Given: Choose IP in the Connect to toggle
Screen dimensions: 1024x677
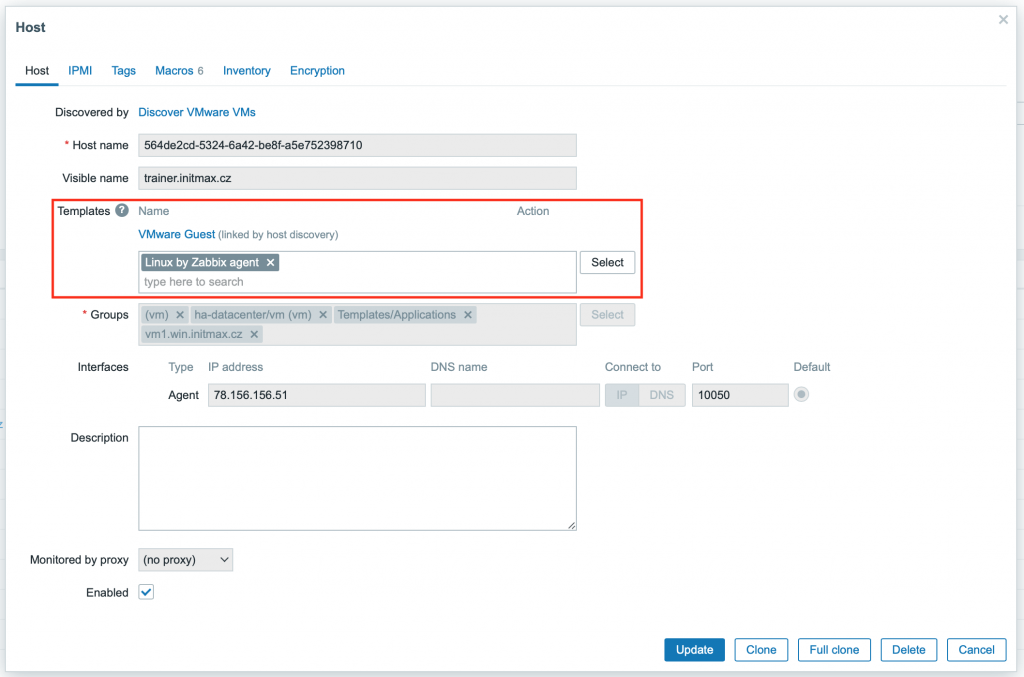Looking at the screenshot, I should [x=622, y=395].
